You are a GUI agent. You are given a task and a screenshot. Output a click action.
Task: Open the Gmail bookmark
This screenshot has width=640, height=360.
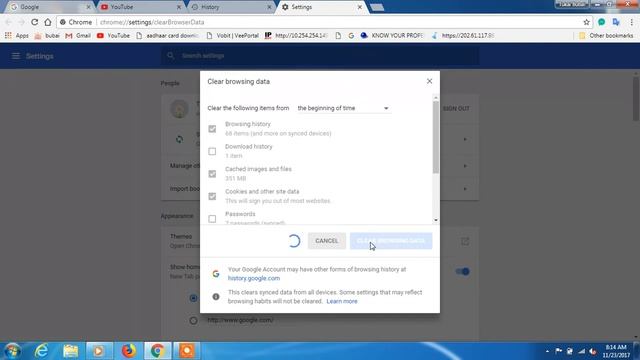point(78,36)
